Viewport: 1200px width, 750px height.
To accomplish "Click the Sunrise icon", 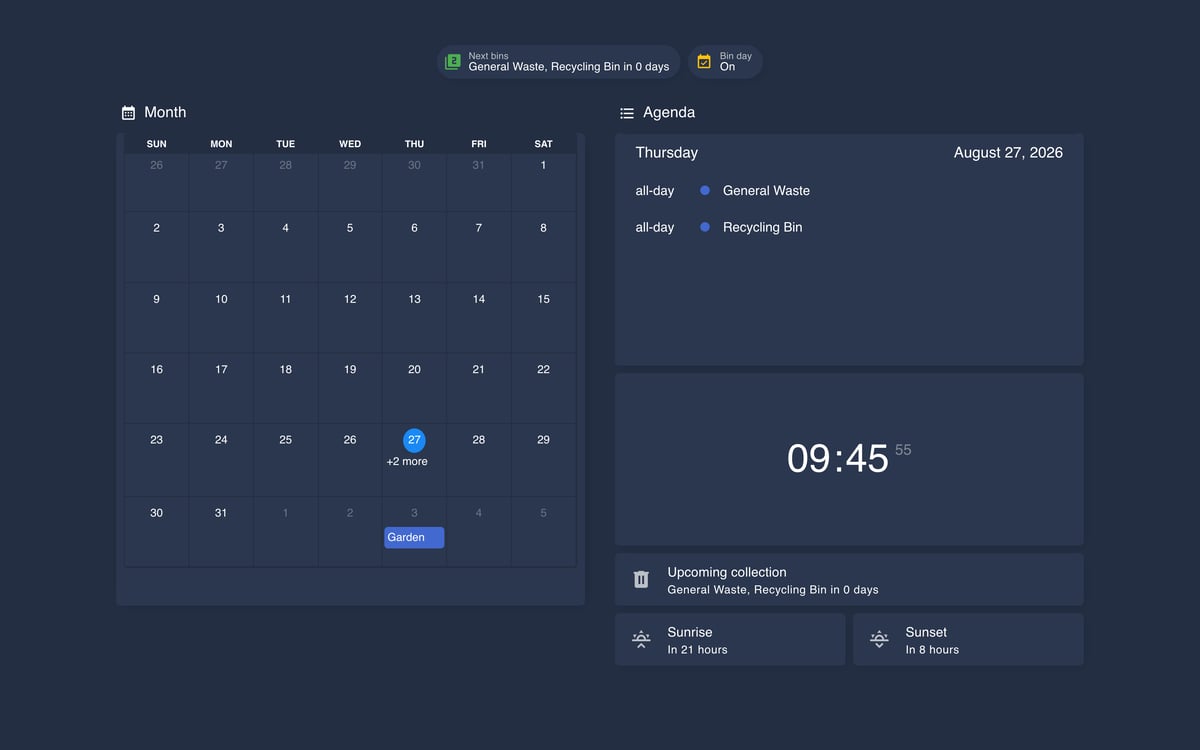I will point(642,639).
